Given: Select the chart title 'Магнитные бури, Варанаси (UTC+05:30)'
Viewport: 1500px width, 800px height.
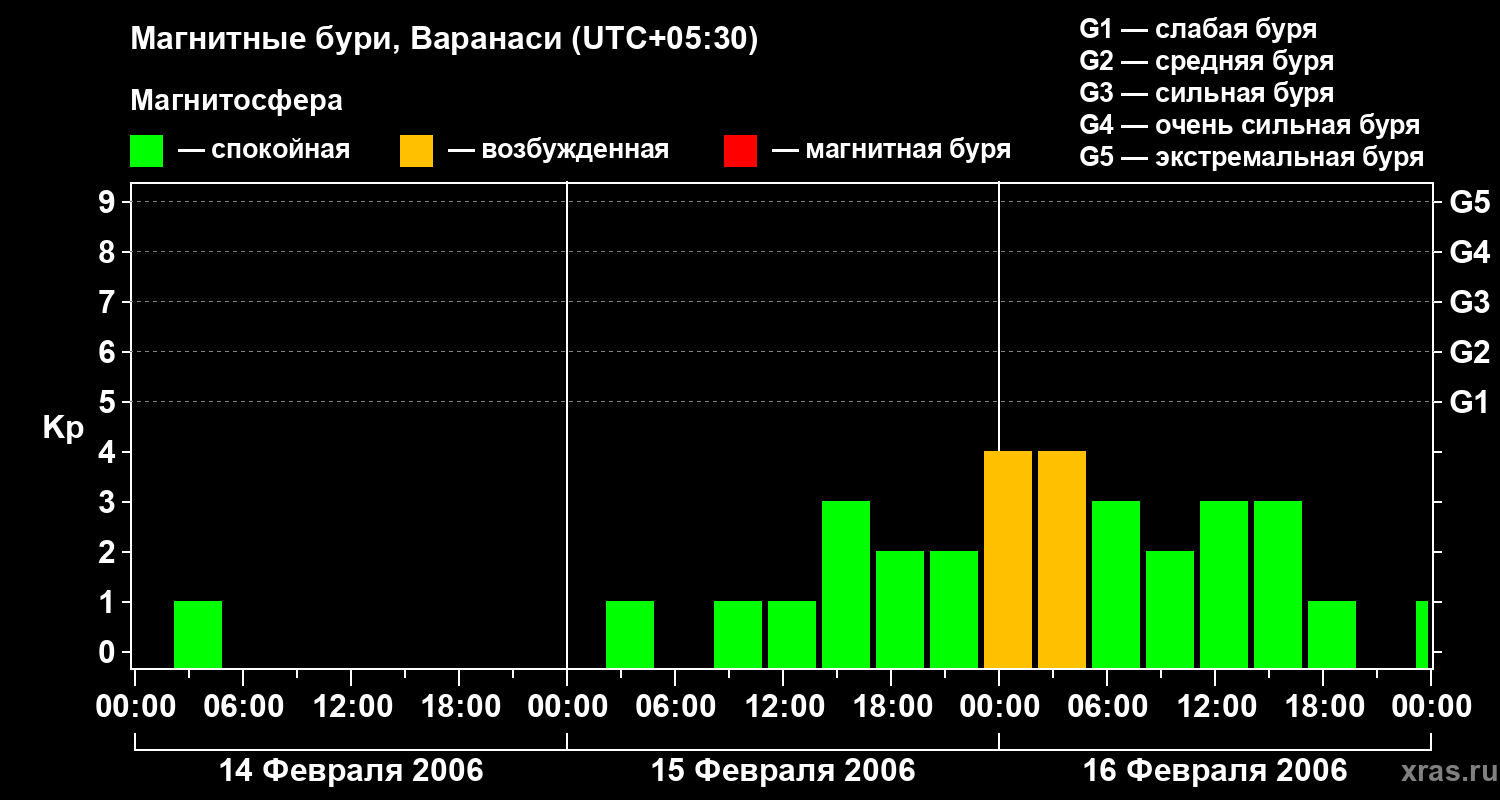Looking at the screenshot, I should click(444, 40).
